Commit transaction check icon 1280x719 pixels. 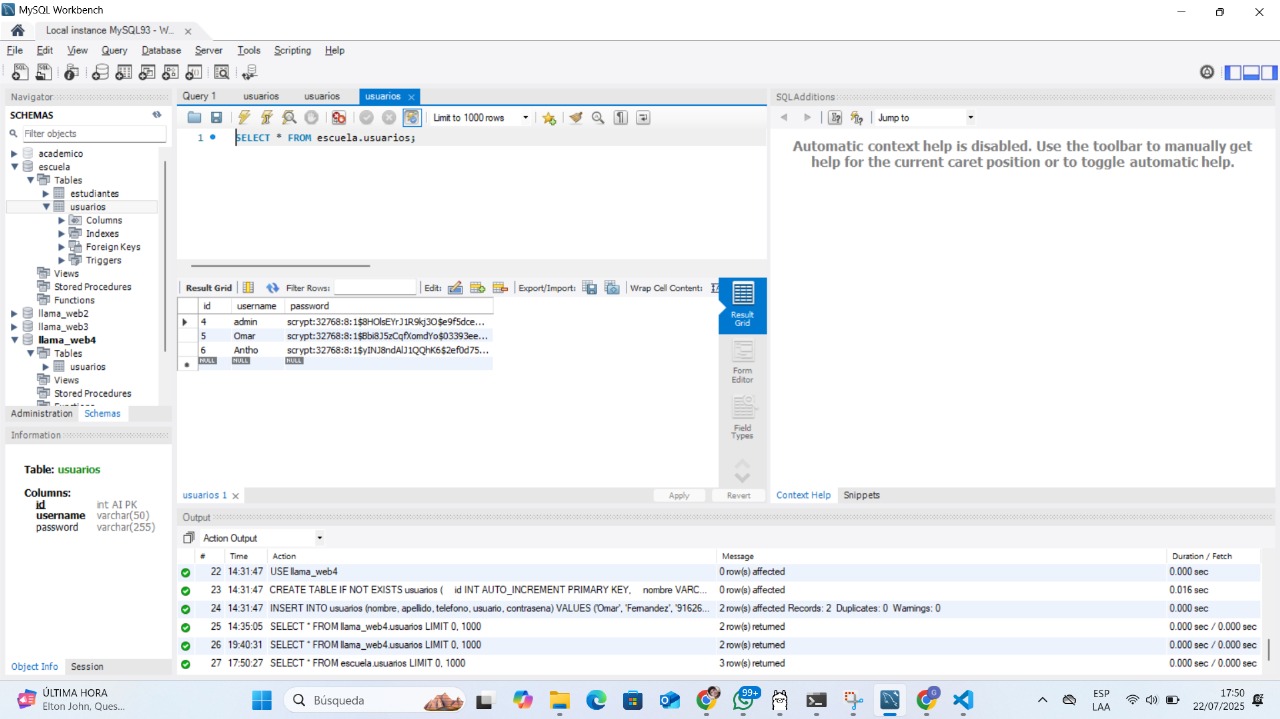367,118
